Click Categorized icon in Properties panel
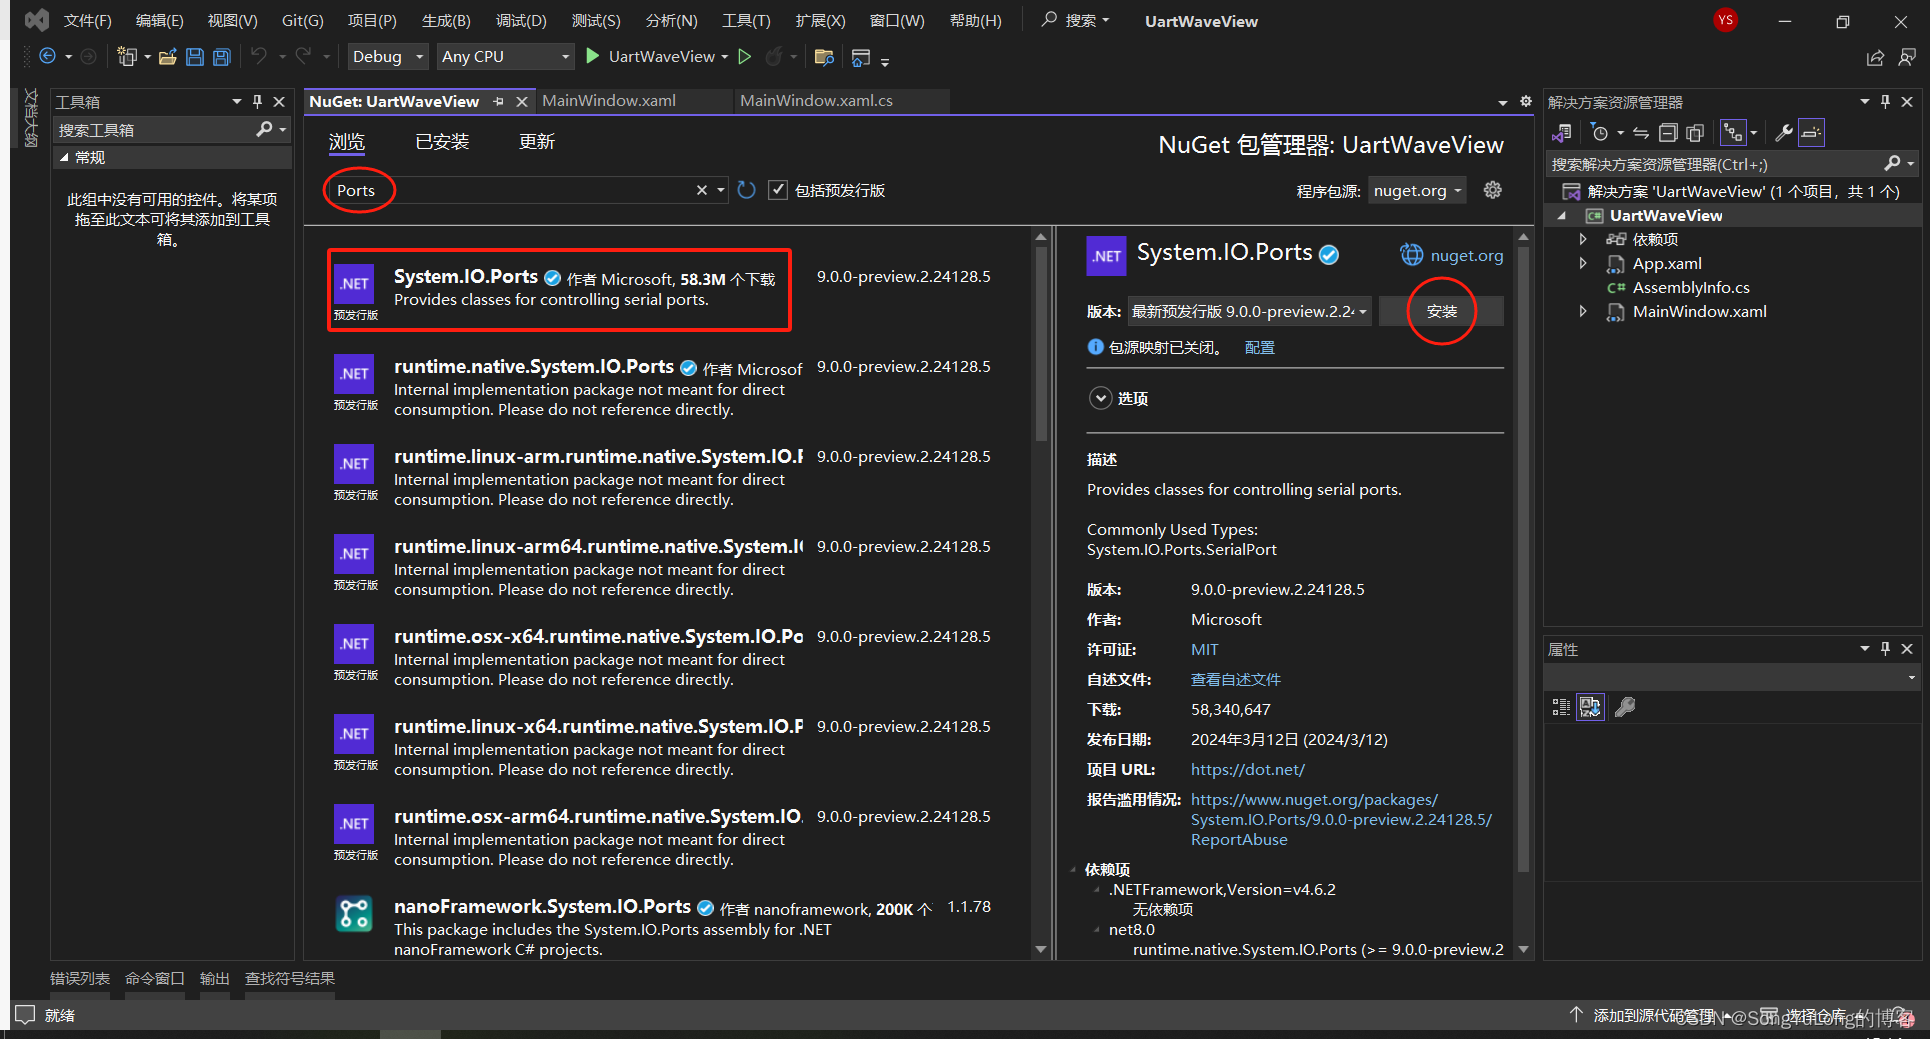Image resolution: width=1930 pixels, height=1039 pixels. [x=1561, y=708]
